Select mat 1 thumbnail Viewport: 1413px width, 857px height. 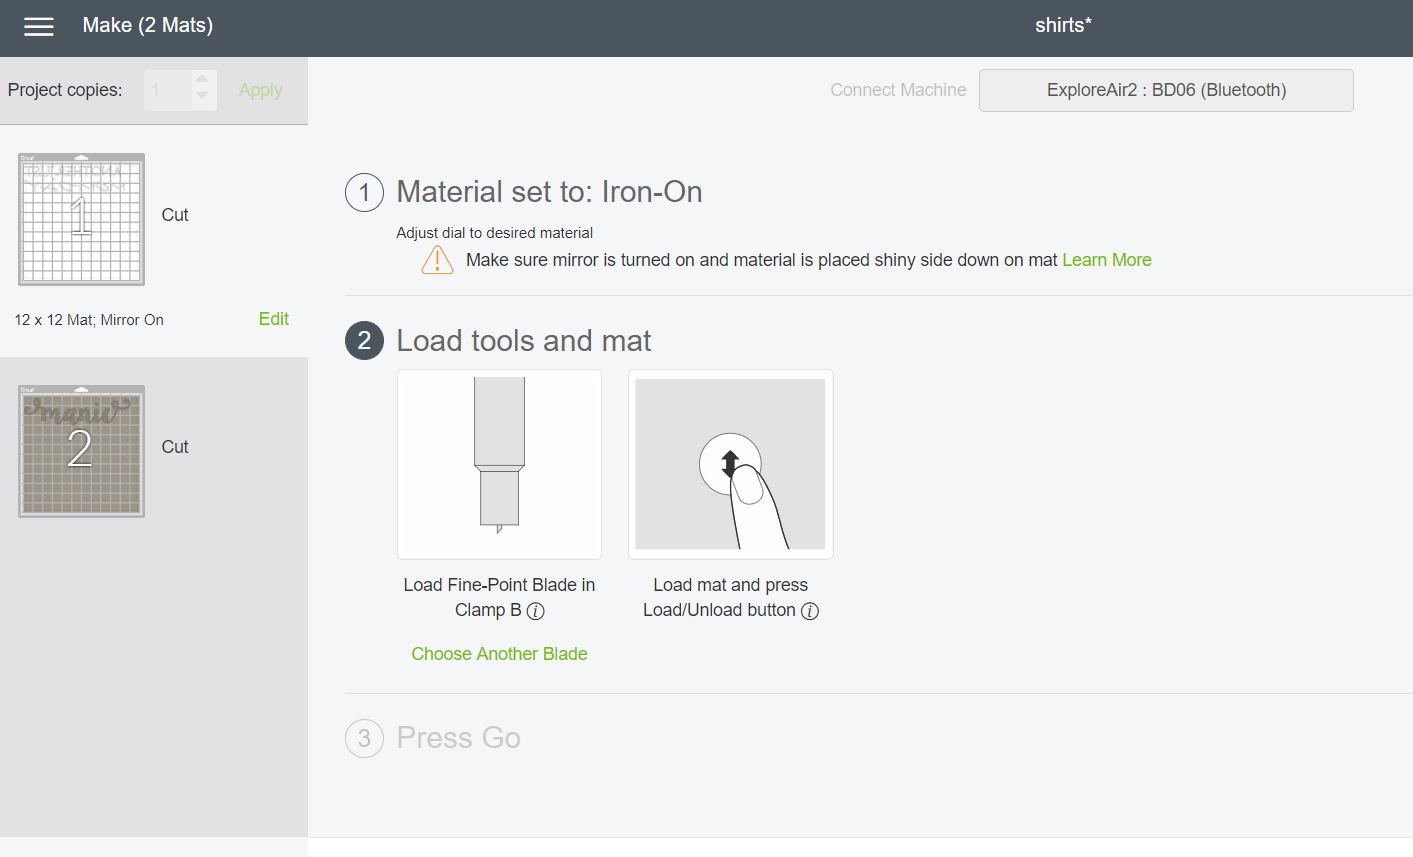(81, 219)
